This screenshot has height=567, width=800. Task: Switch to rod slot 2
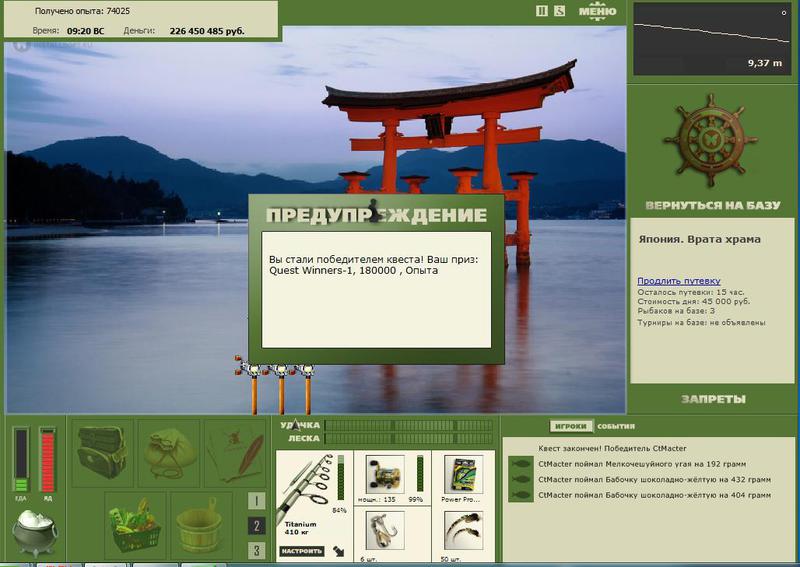(257, 526)
